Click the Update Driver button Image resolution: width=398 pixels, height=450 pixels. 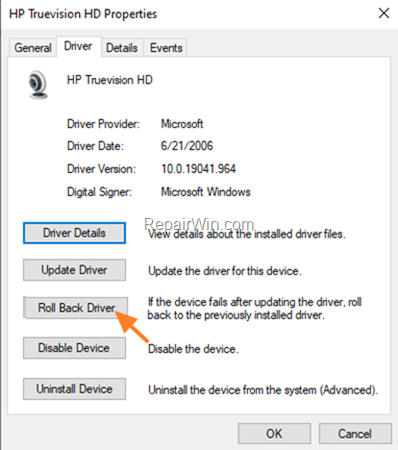click(74, 270)
